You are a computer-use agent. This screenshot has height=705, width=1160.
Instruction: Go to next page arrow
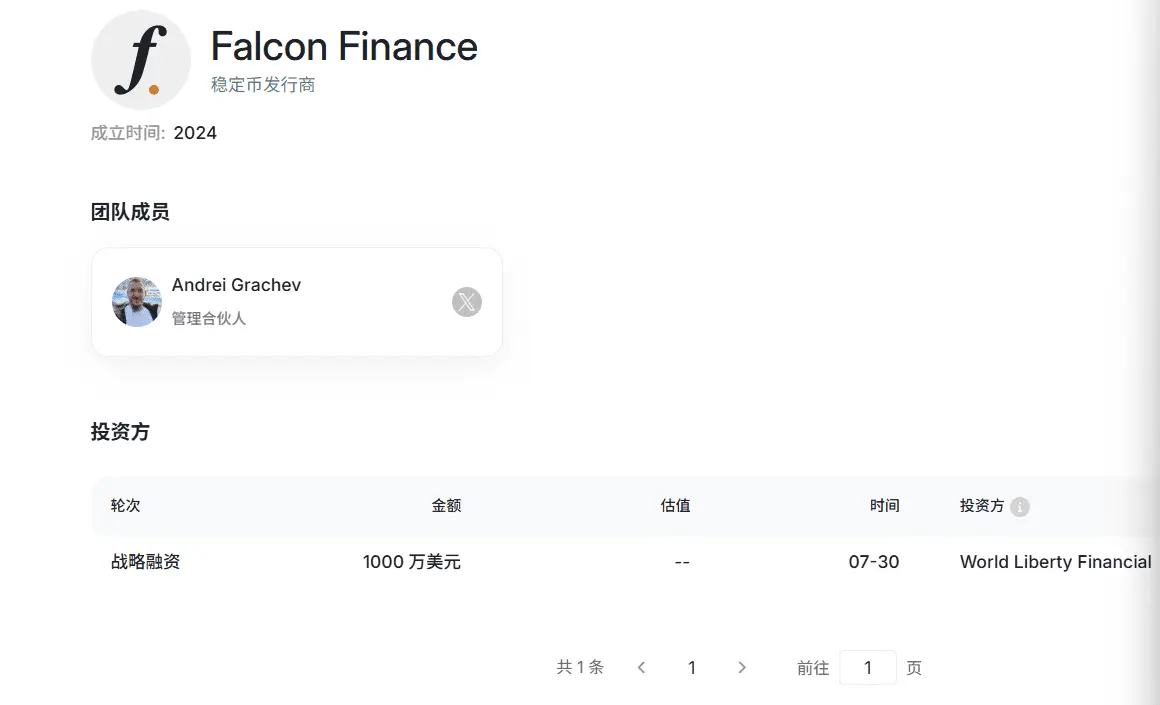pos(742,667)
